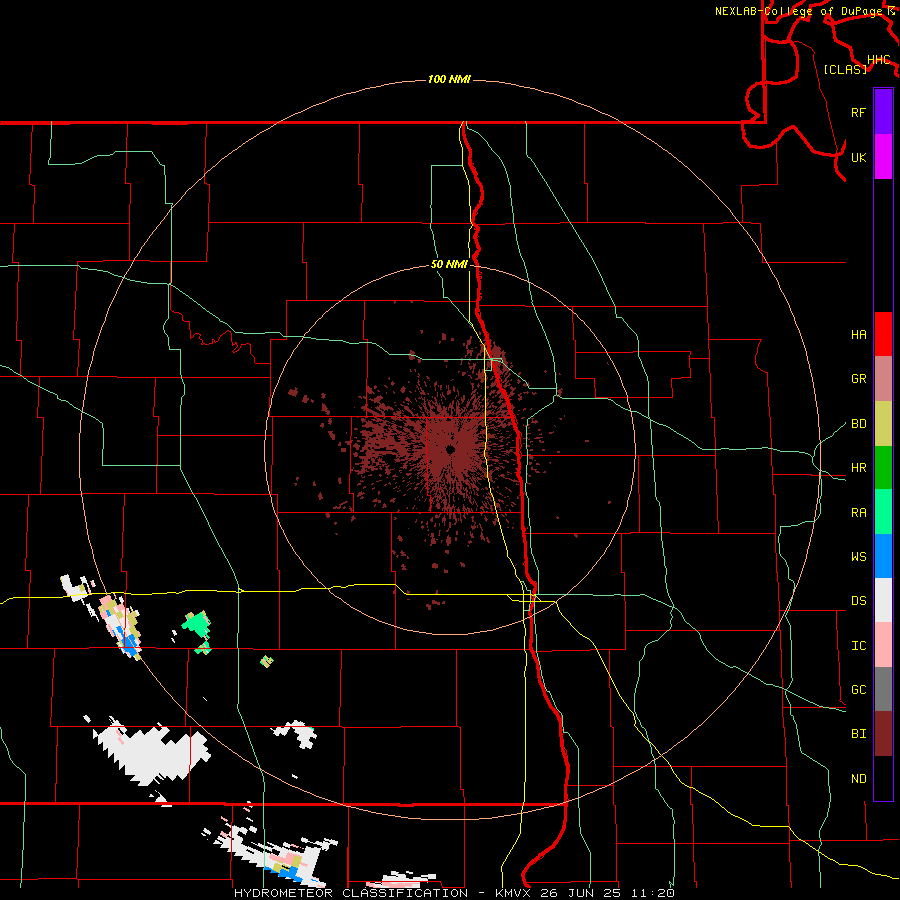Image resolution: width=900 pixels, height=900 pixels.
Task: Click the RA legend label
Action: tap(858, 513)
